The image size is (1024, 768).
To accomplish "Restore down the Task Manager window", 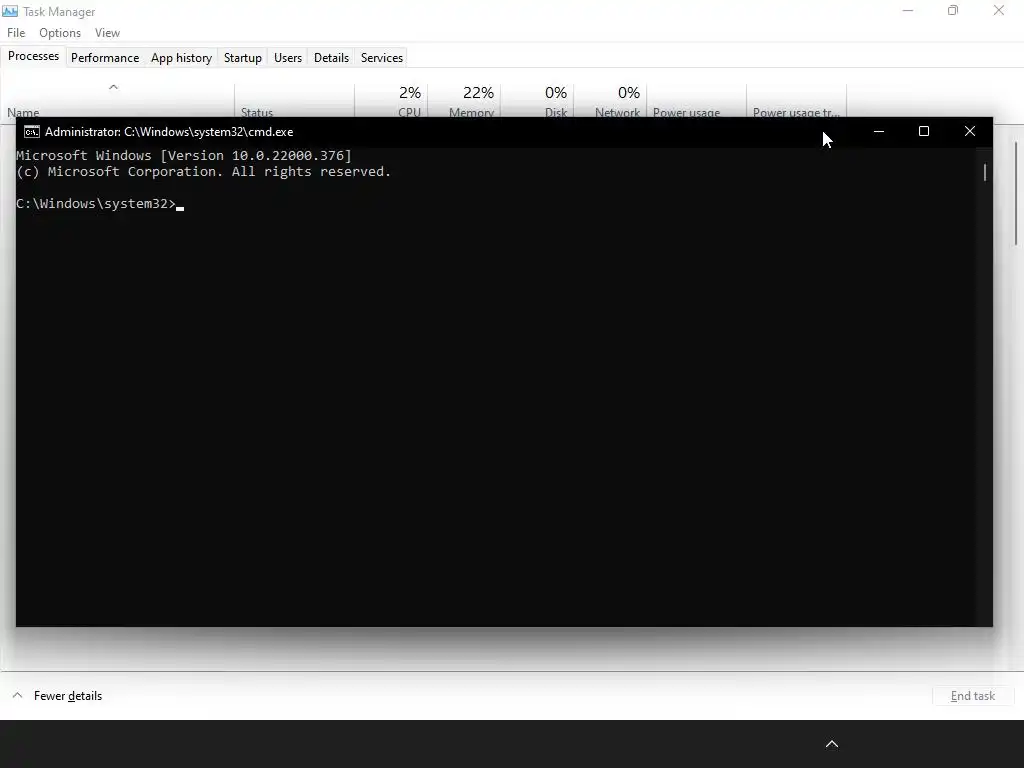I will point(953,11).
